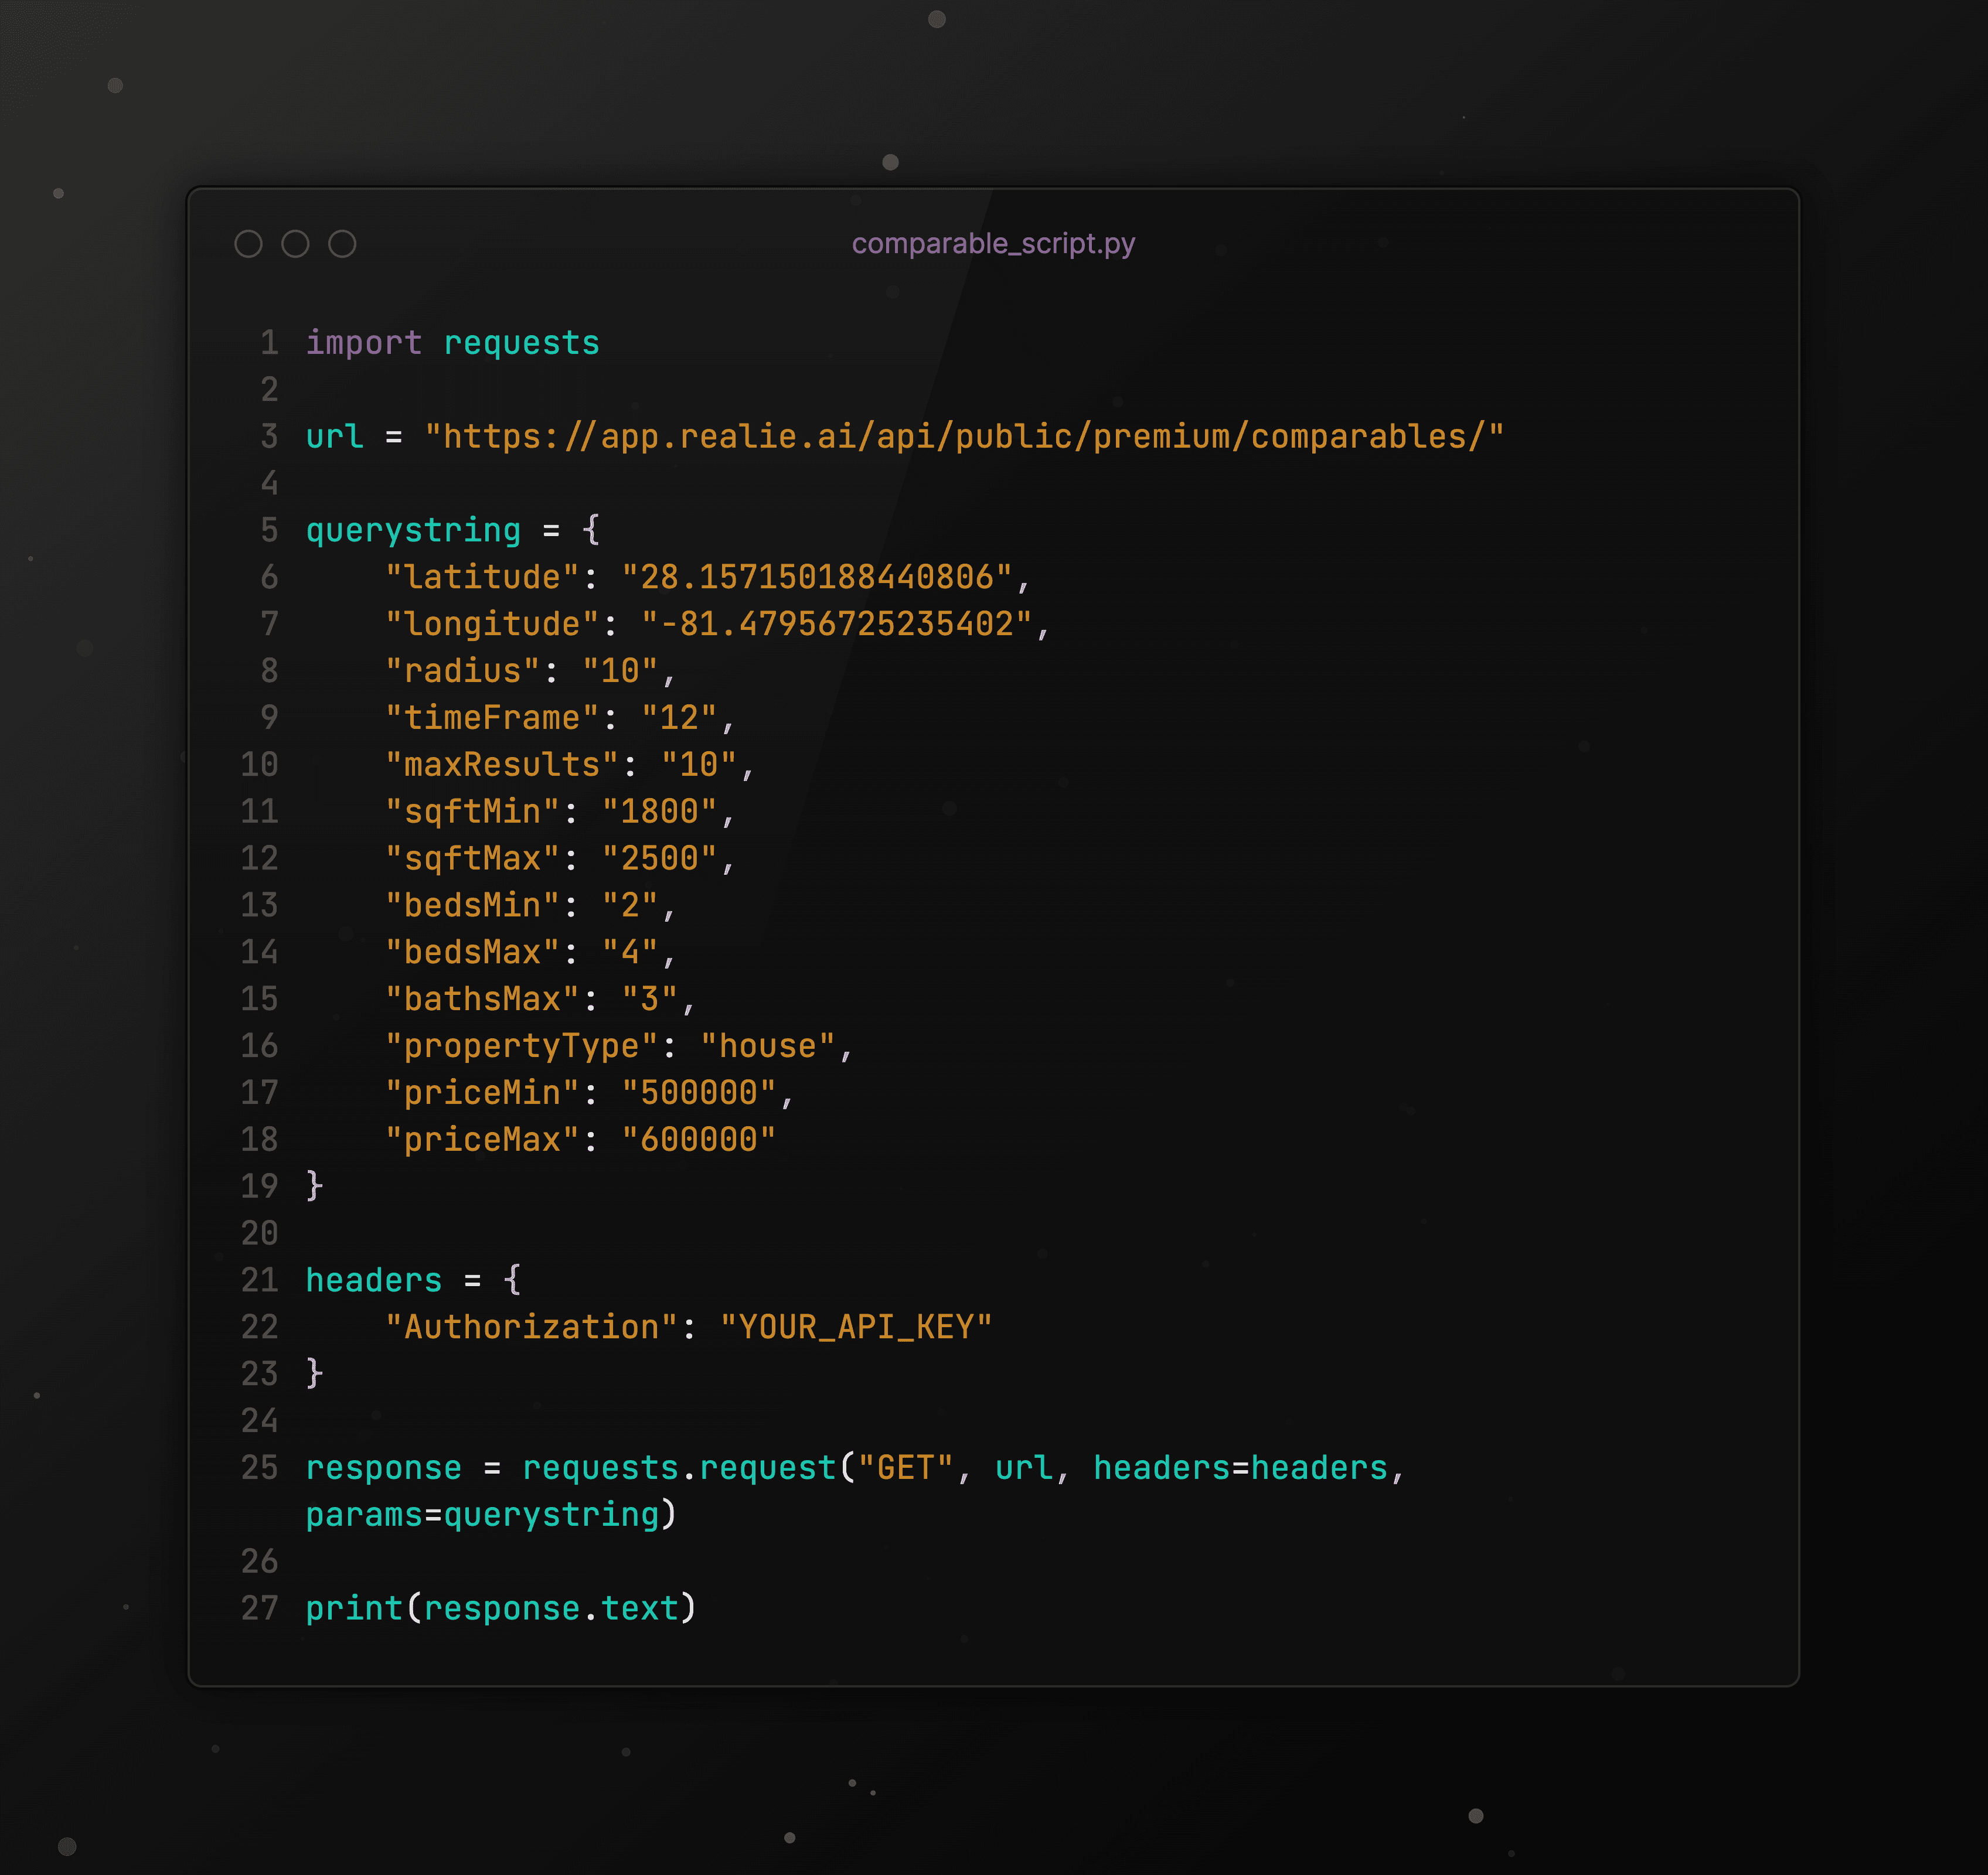Click the comparable_script.py file title
This screenshot has width=1988, height=1875.
(x=993, y=244)
